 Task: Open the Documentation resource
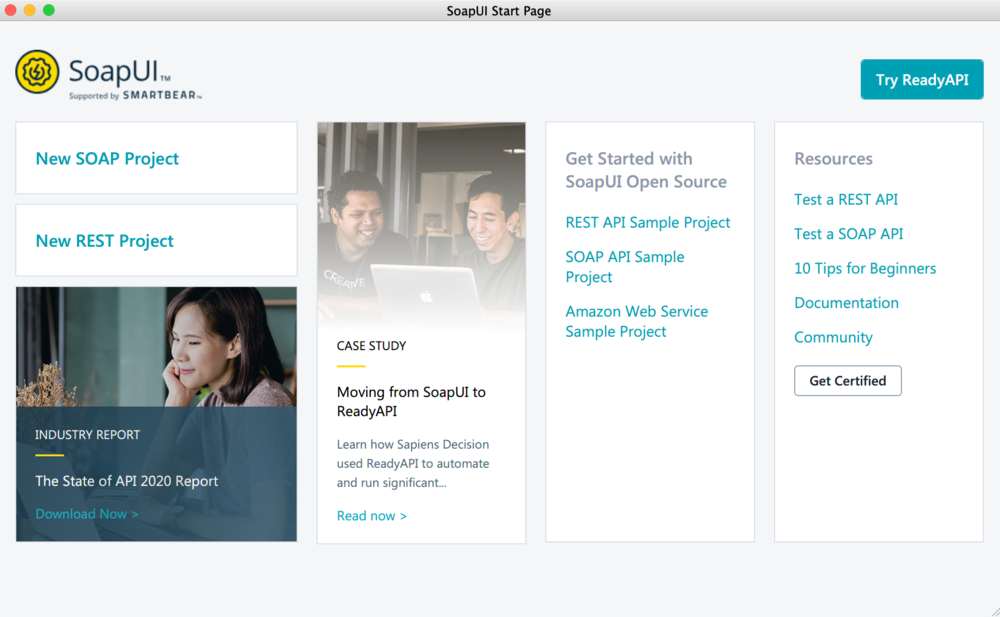(x=846, y=302)
